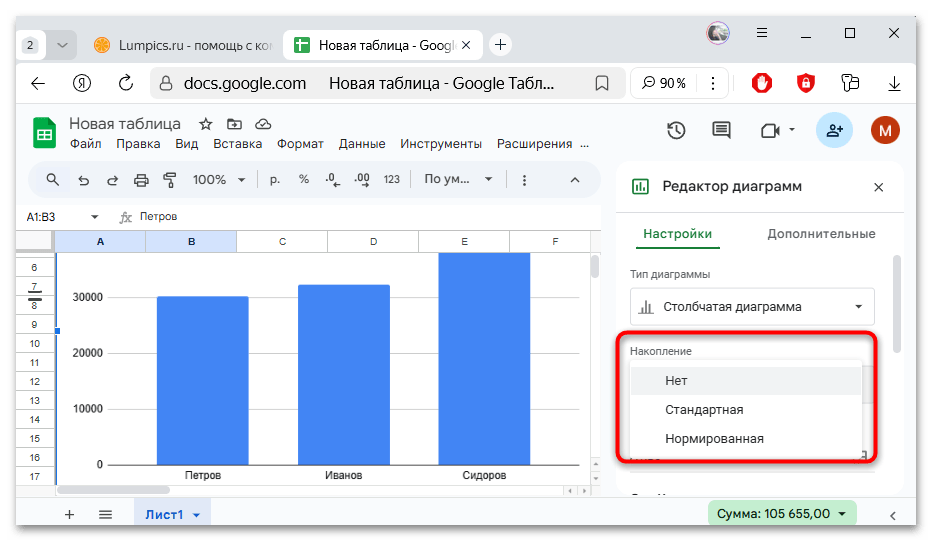Image resolution: width=932 pixels, height=541 pixels.
Task: Open the chart type Столбчатая диаграмма dropdown
Action: tap(752, 307)
